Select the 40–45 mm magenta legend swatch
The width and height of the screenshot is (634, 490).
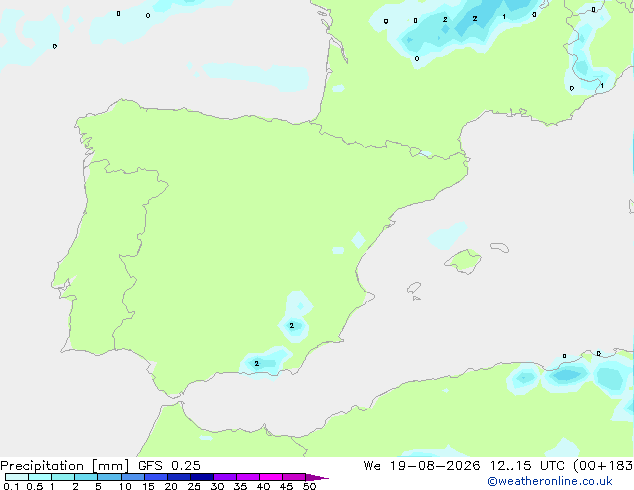pyautogui.click(x=271, y=477)
